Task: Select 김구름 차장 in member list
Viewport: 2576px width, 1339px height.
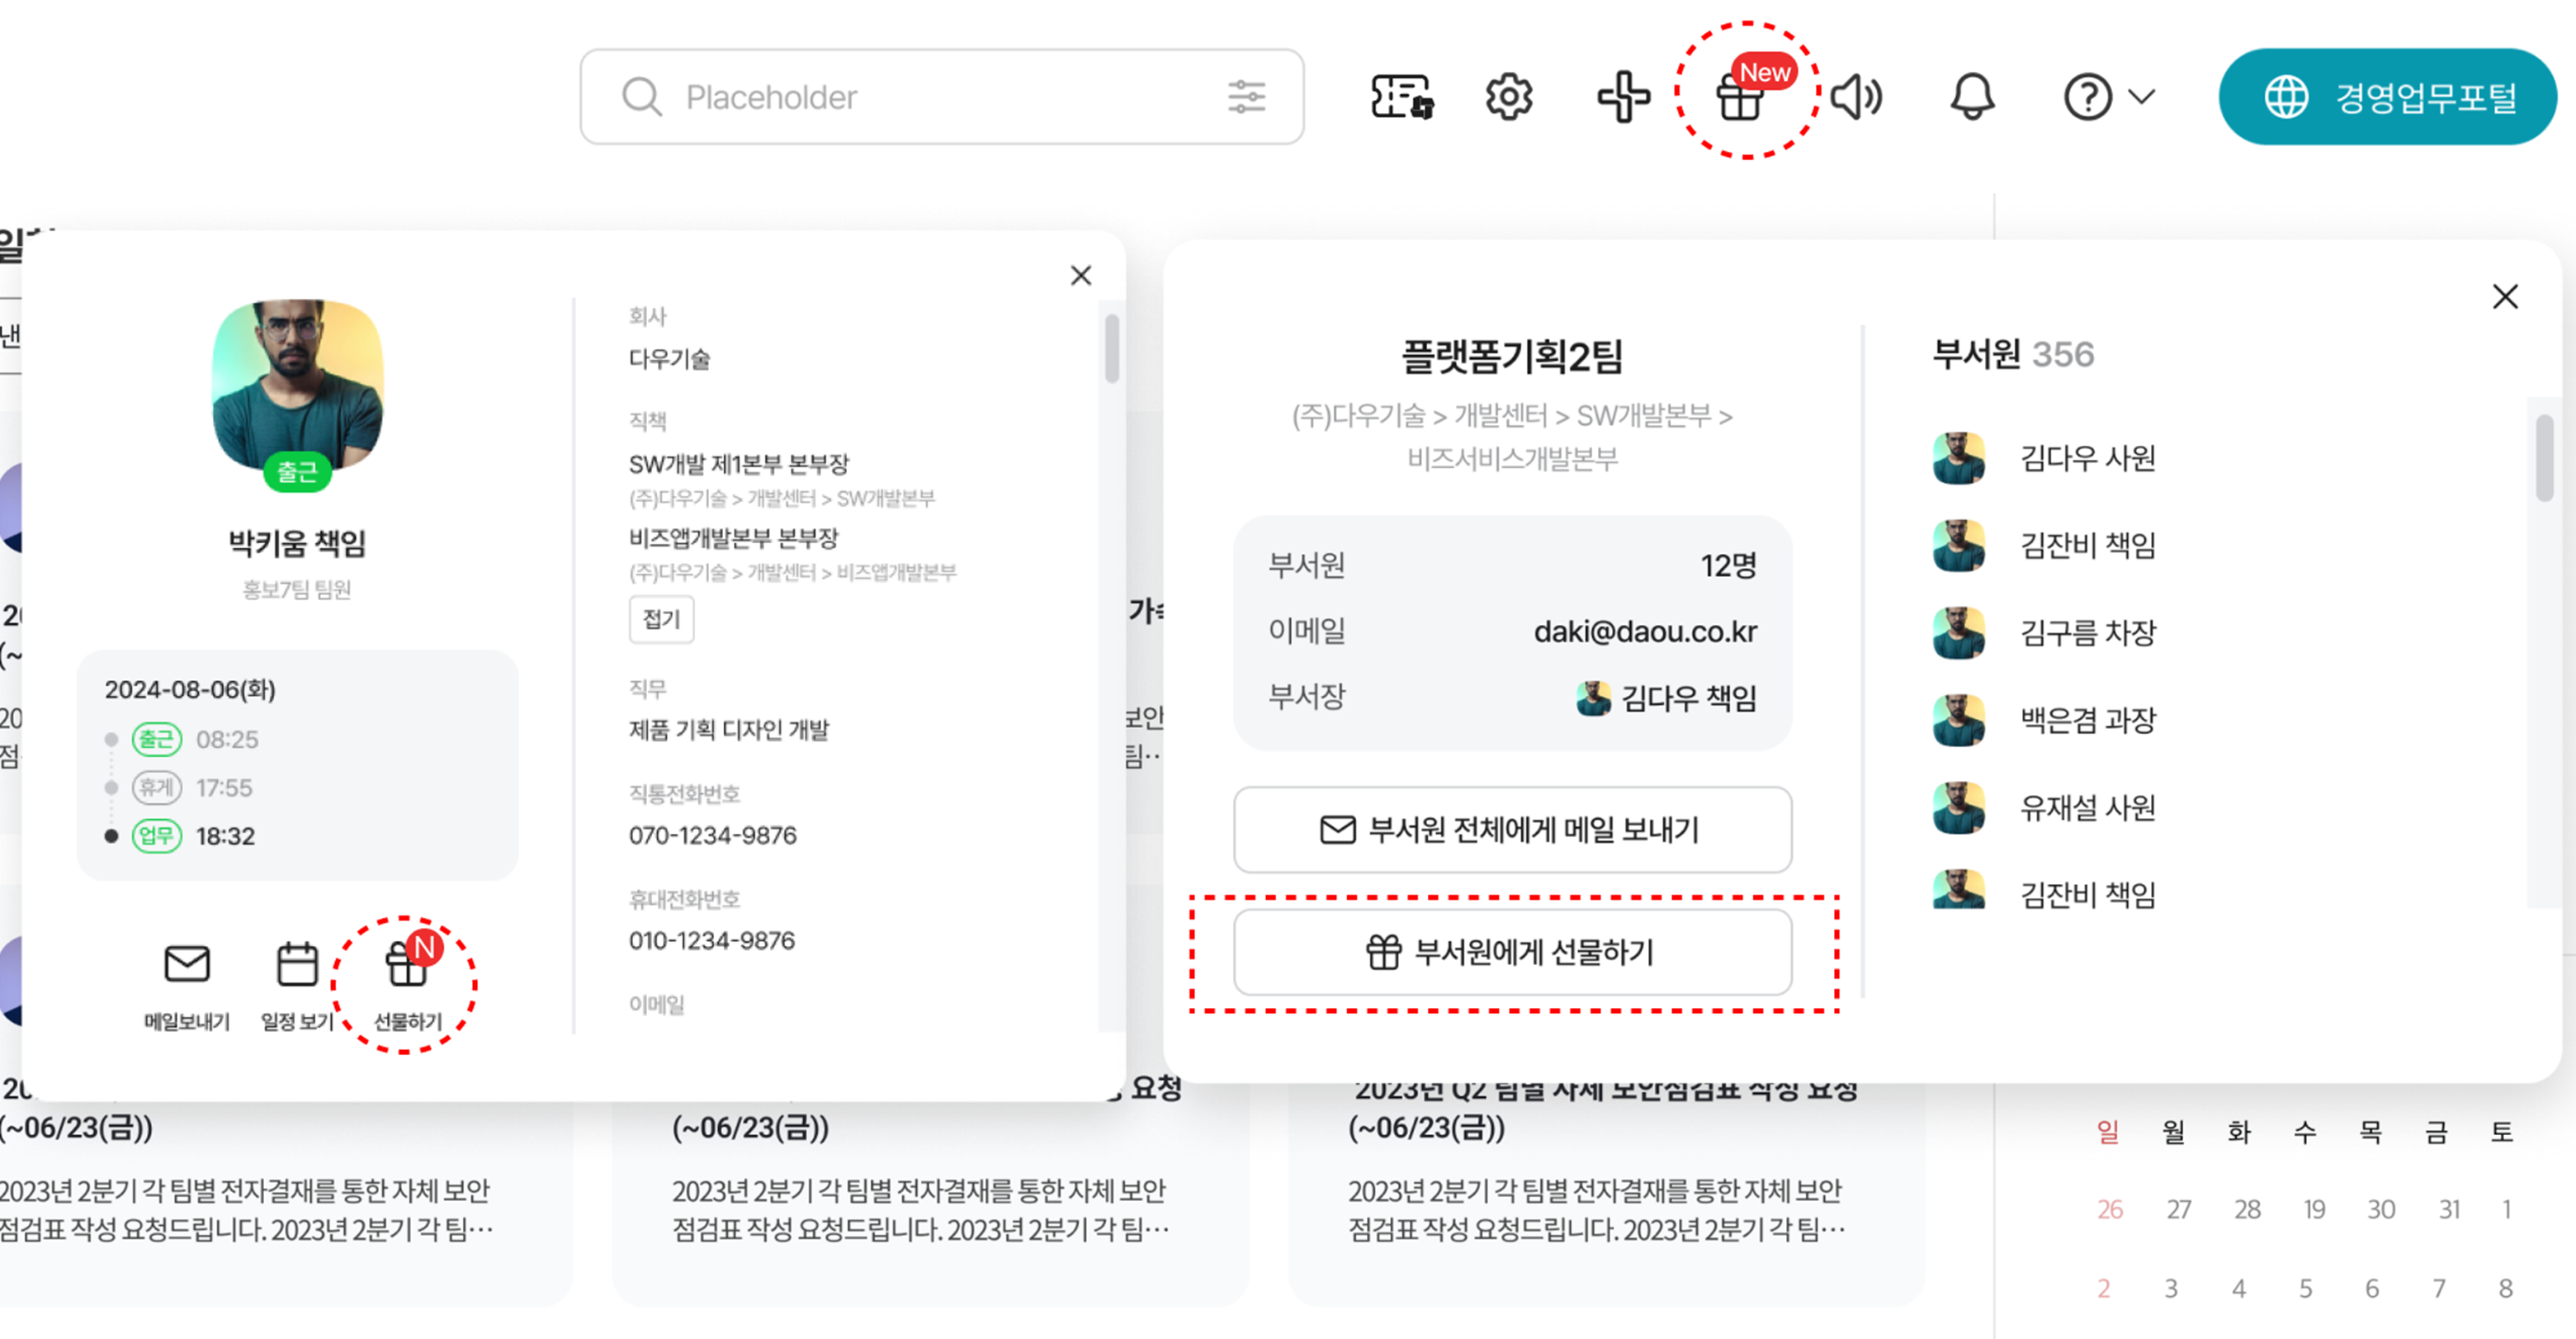Action: coord(2086,633)
